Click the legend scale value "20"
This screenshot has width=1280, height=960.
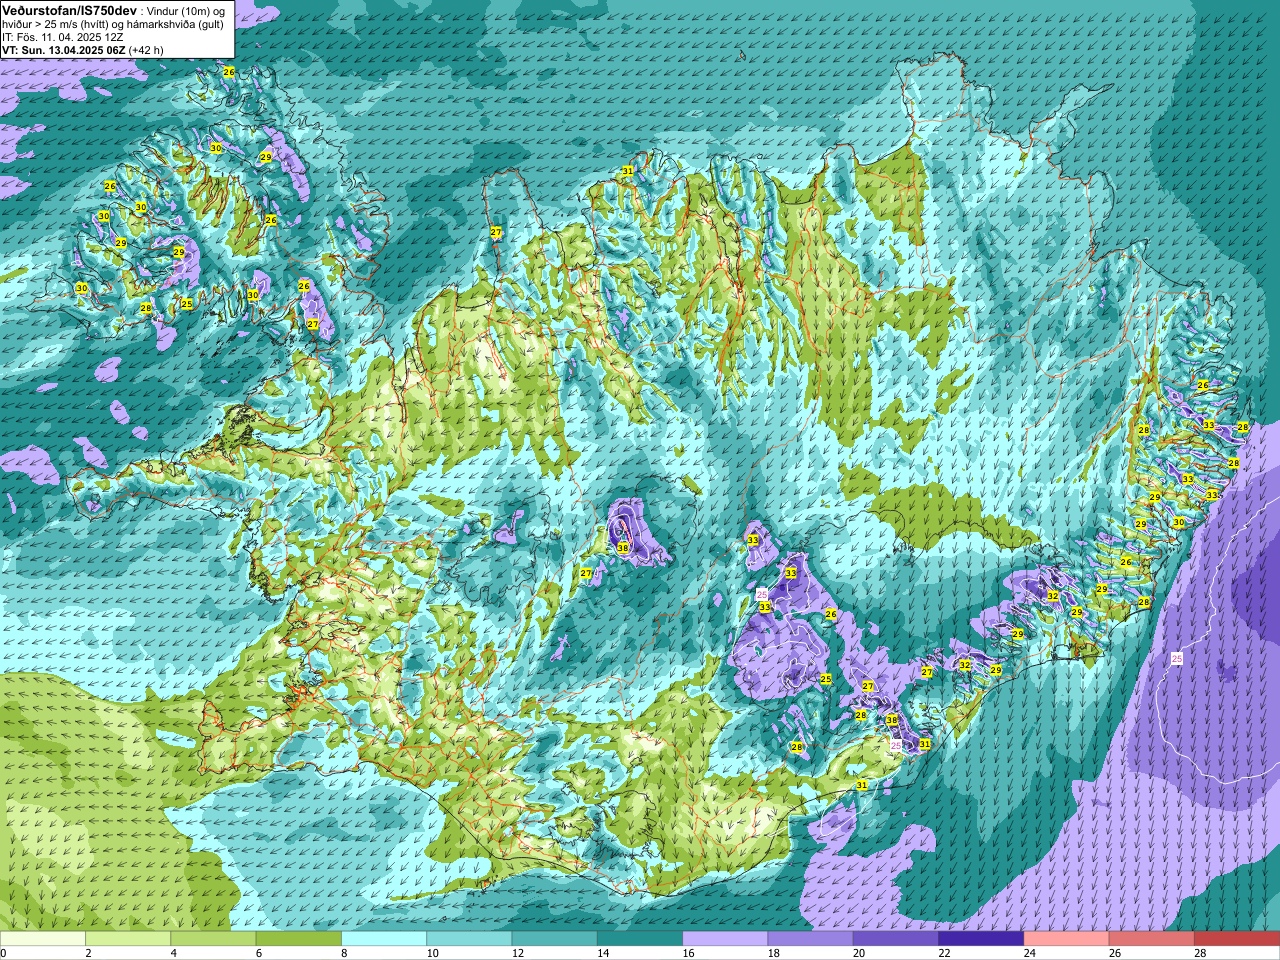[x=859, y=953]
